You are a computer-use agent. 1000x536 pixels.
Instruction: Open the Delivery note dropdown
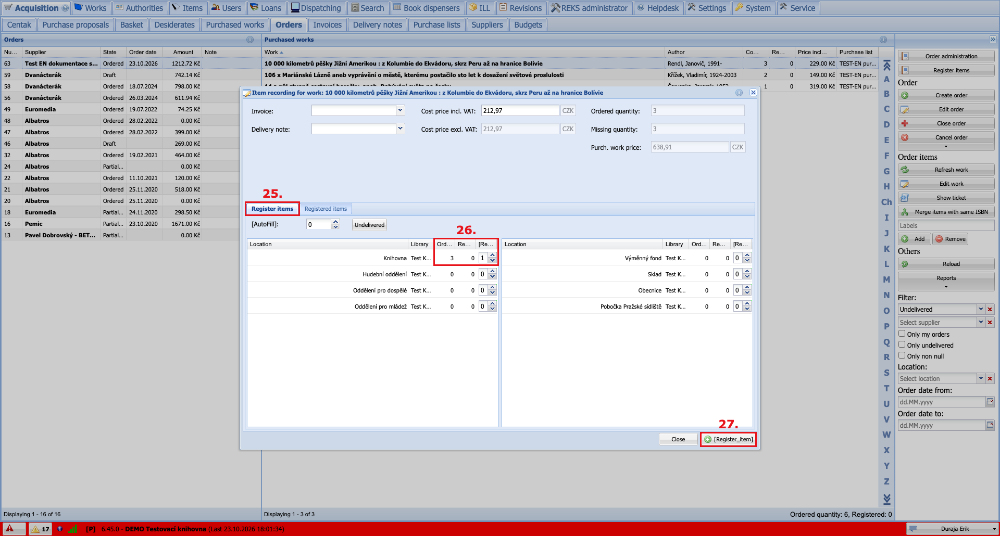coord(400,129)
